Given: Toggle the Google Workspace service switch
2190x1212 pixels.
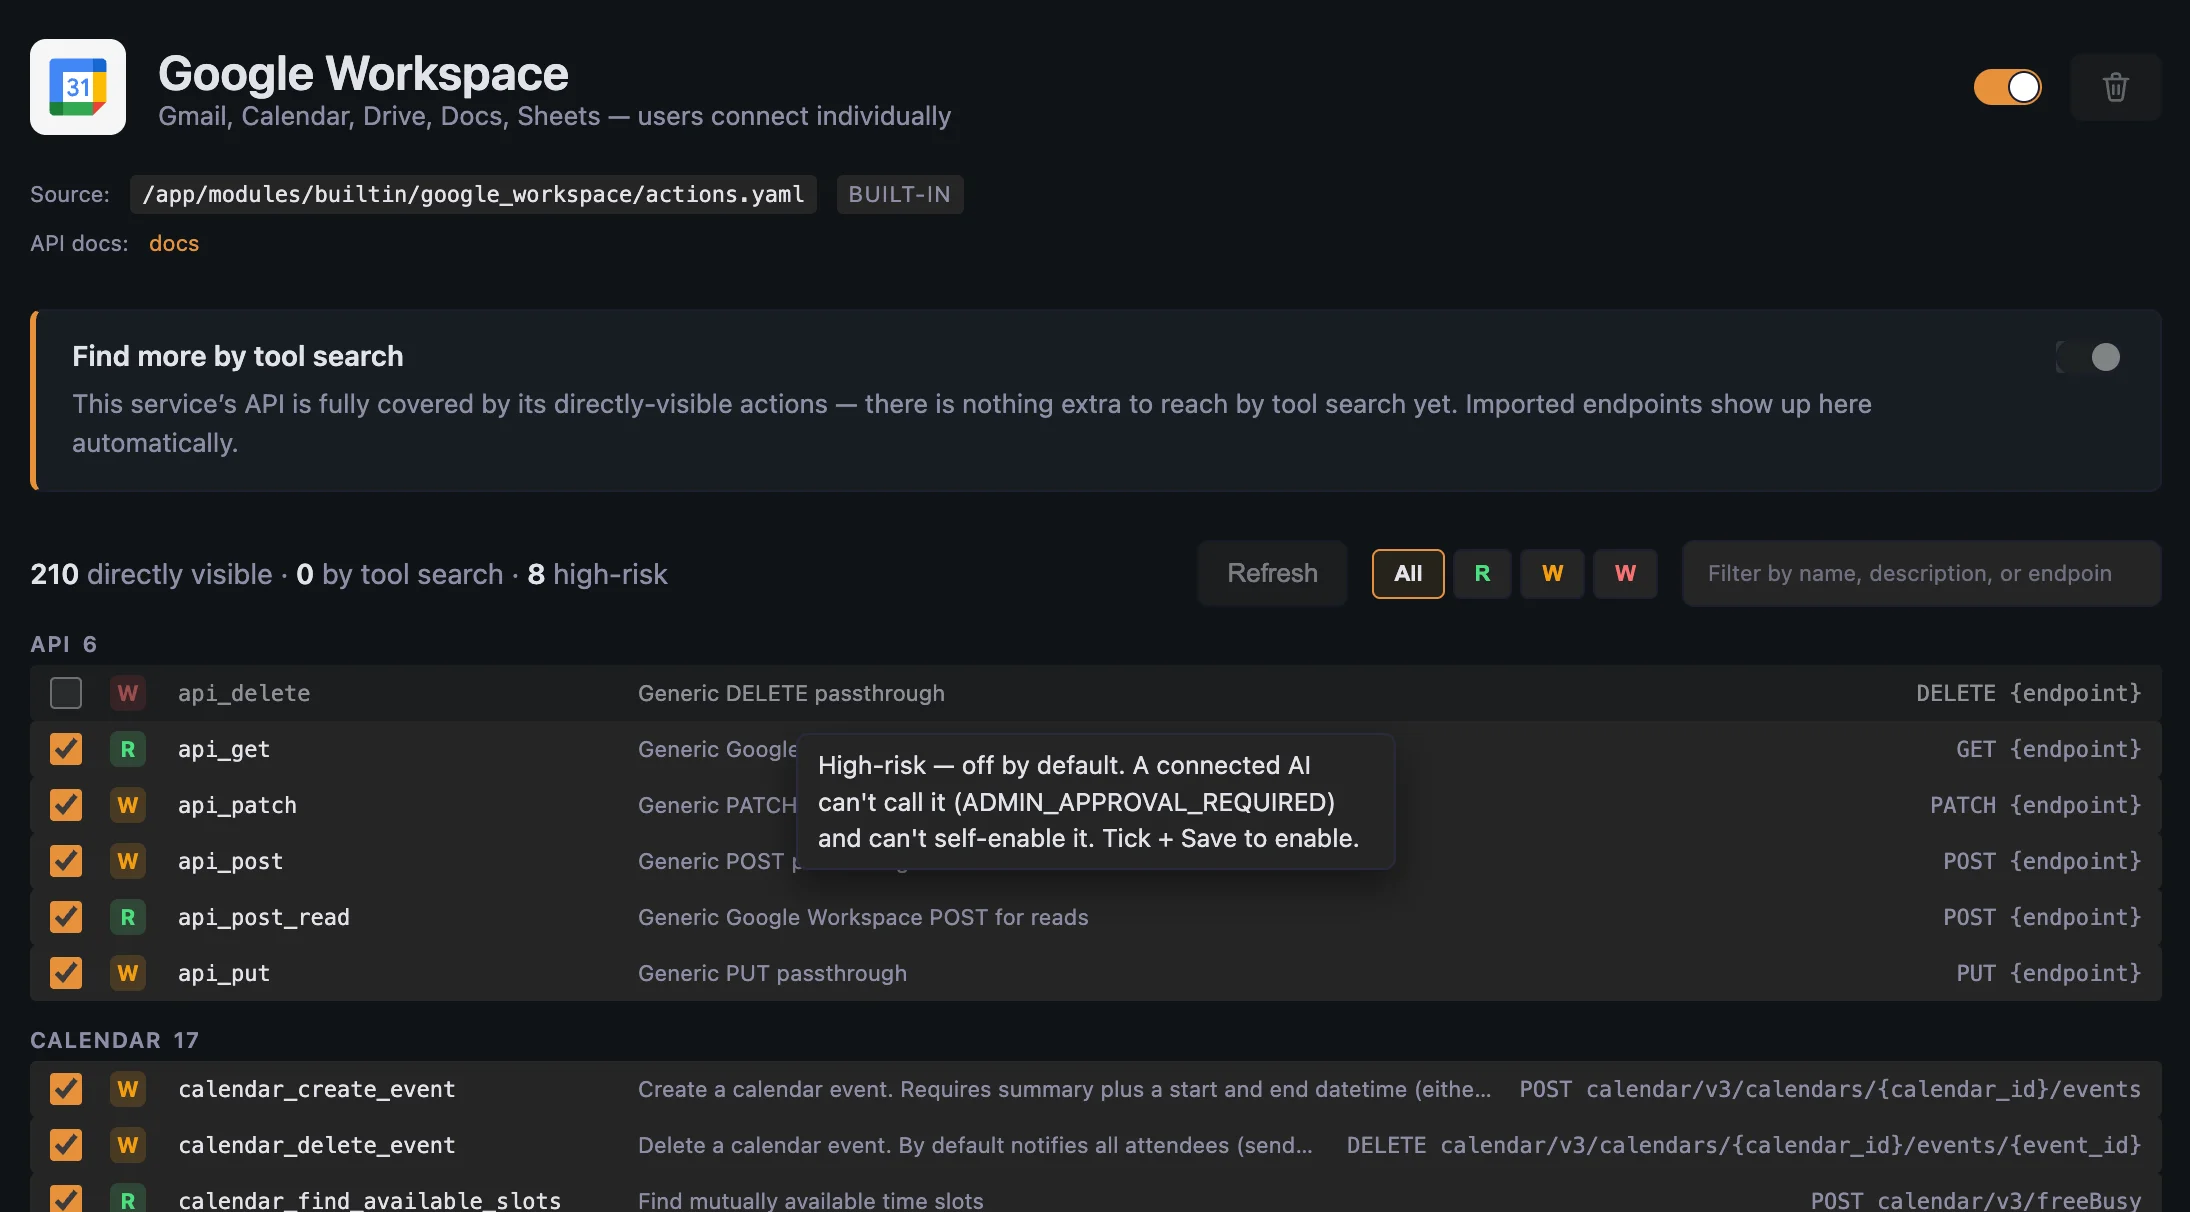Looking at the screenshot, I should pyautogui.click(x=2007, y=87).
